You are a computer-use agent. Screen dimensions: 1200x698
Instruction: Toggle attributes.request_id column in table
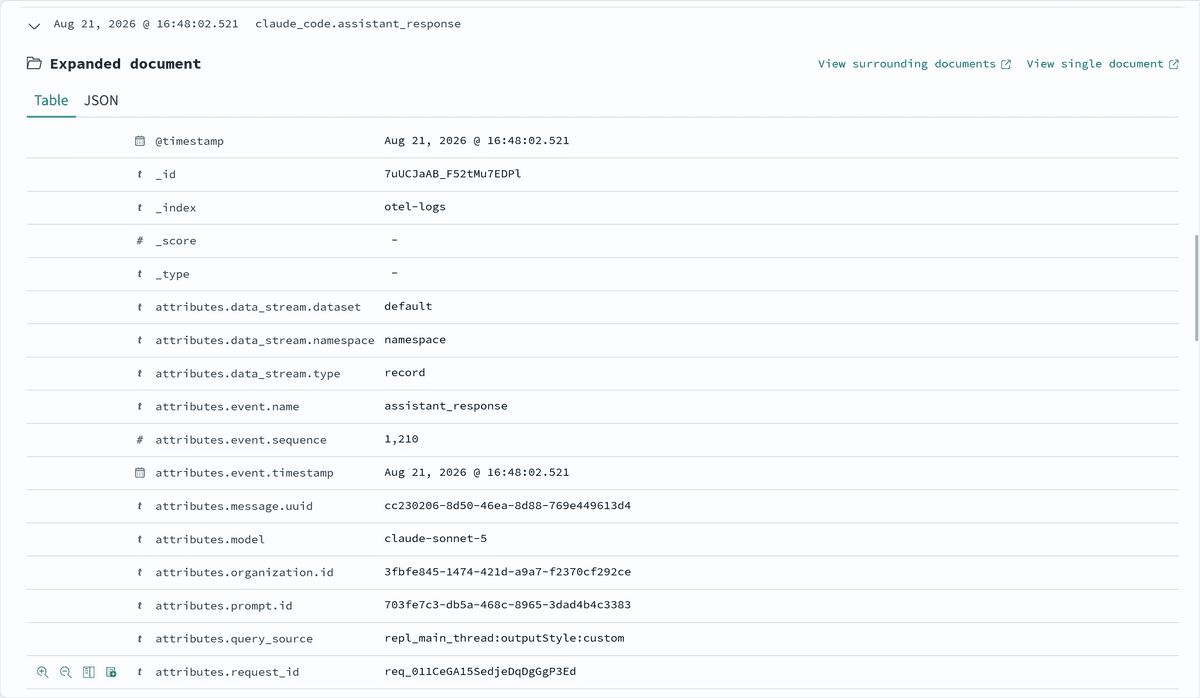(x=88, y=672)
